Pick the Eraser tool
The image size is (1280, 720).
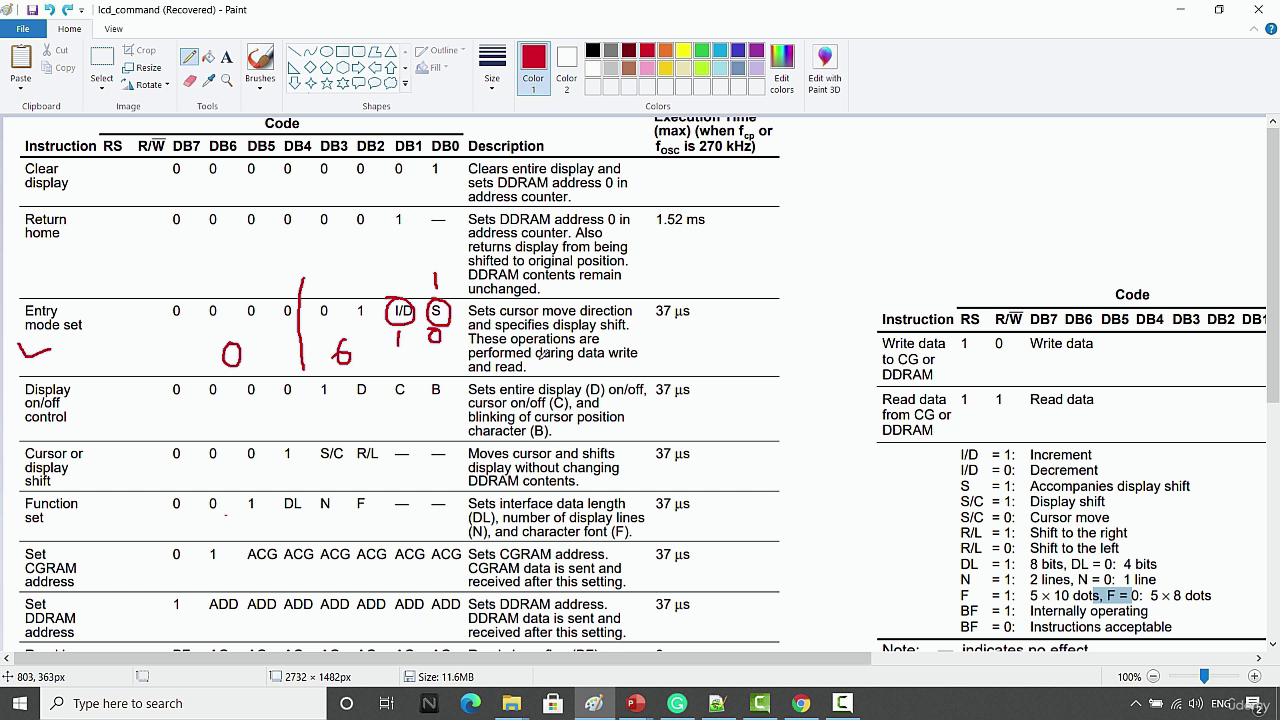coord(189,80)
